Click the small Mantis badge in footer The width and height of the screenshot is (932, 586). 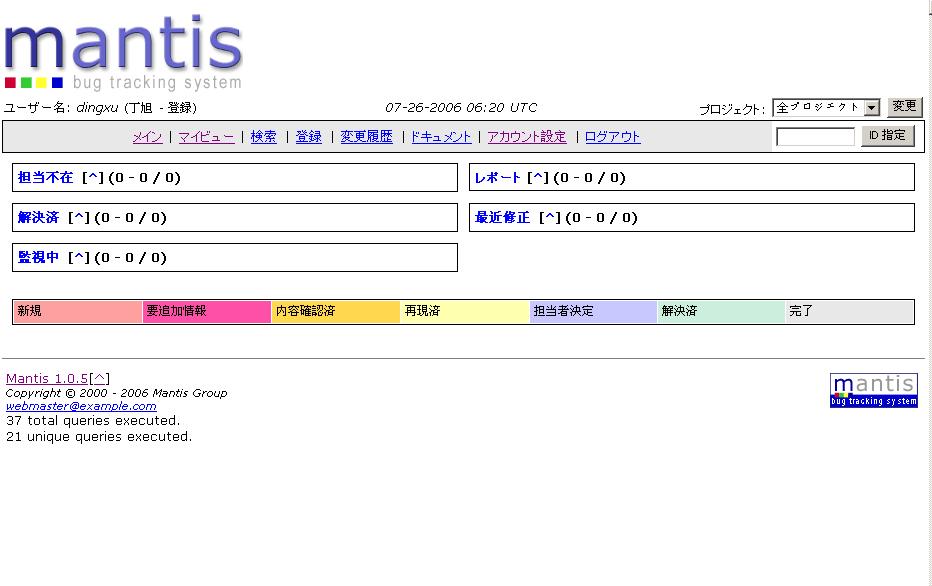coord(873,390)
